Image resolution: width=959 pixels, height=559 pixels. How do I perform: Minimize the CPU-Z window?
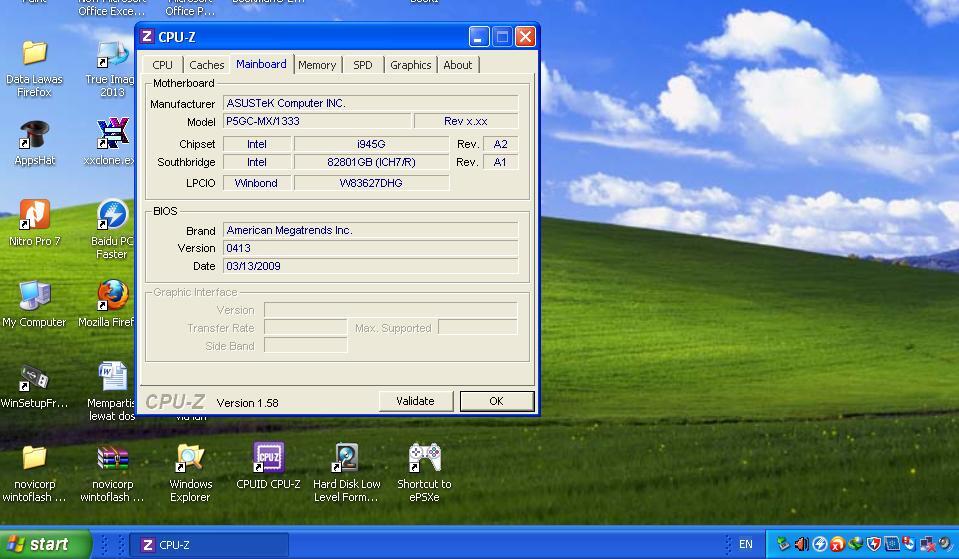(479, 37)
